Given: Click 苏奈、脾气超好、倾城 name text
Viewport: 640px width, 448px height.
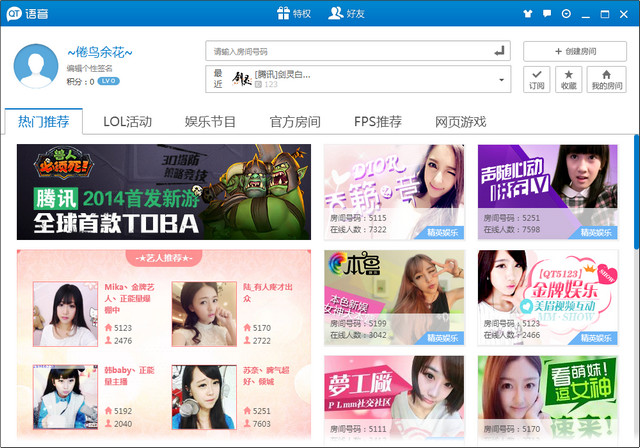Looking at the screenshot, I should pyautogui.click(x=266, y=376).
